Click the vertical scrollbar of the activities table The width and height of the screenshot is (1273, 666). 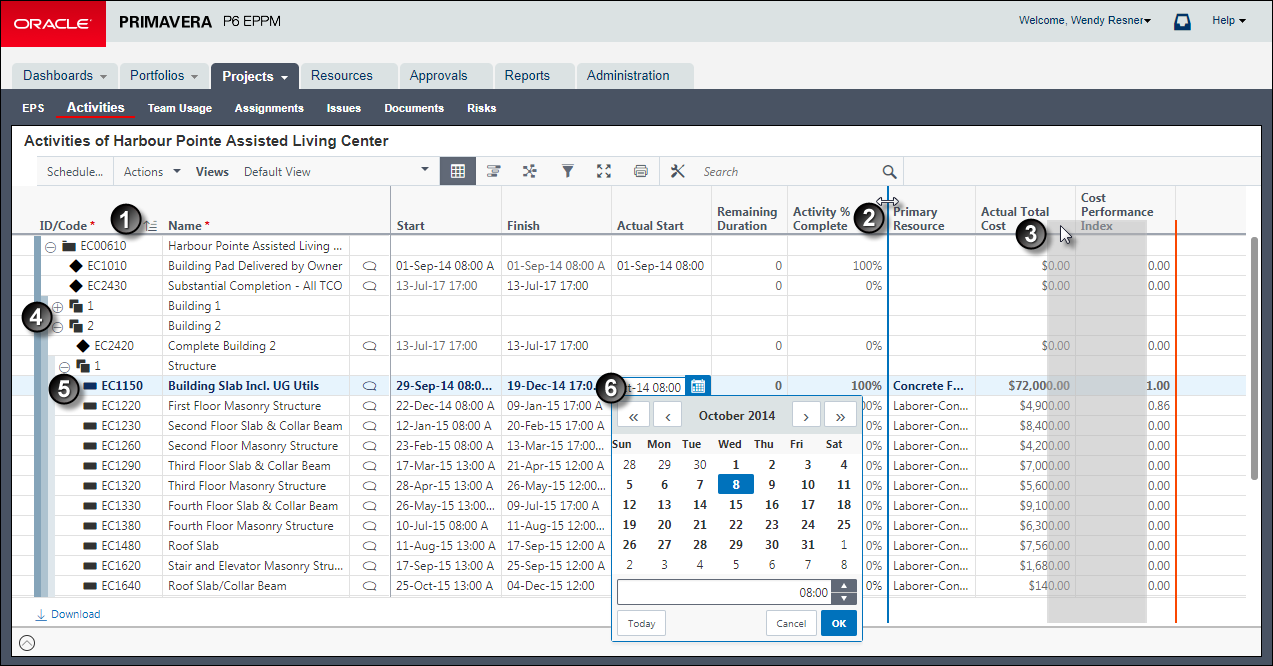click(1255, 357)
